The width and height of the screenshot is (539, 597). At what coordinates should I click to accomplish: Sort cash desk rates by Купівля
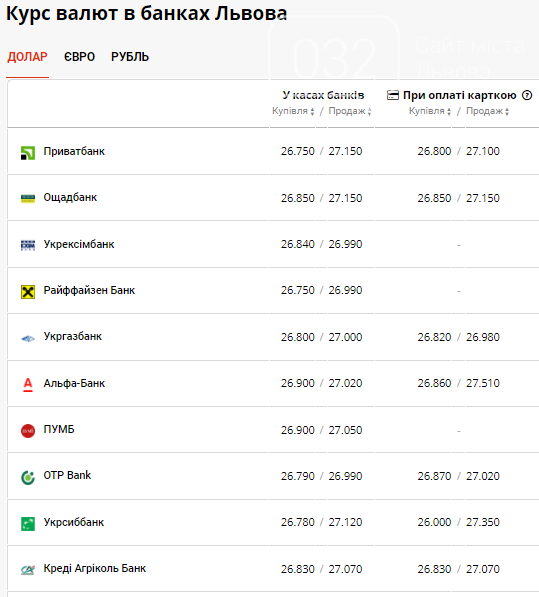293,111
